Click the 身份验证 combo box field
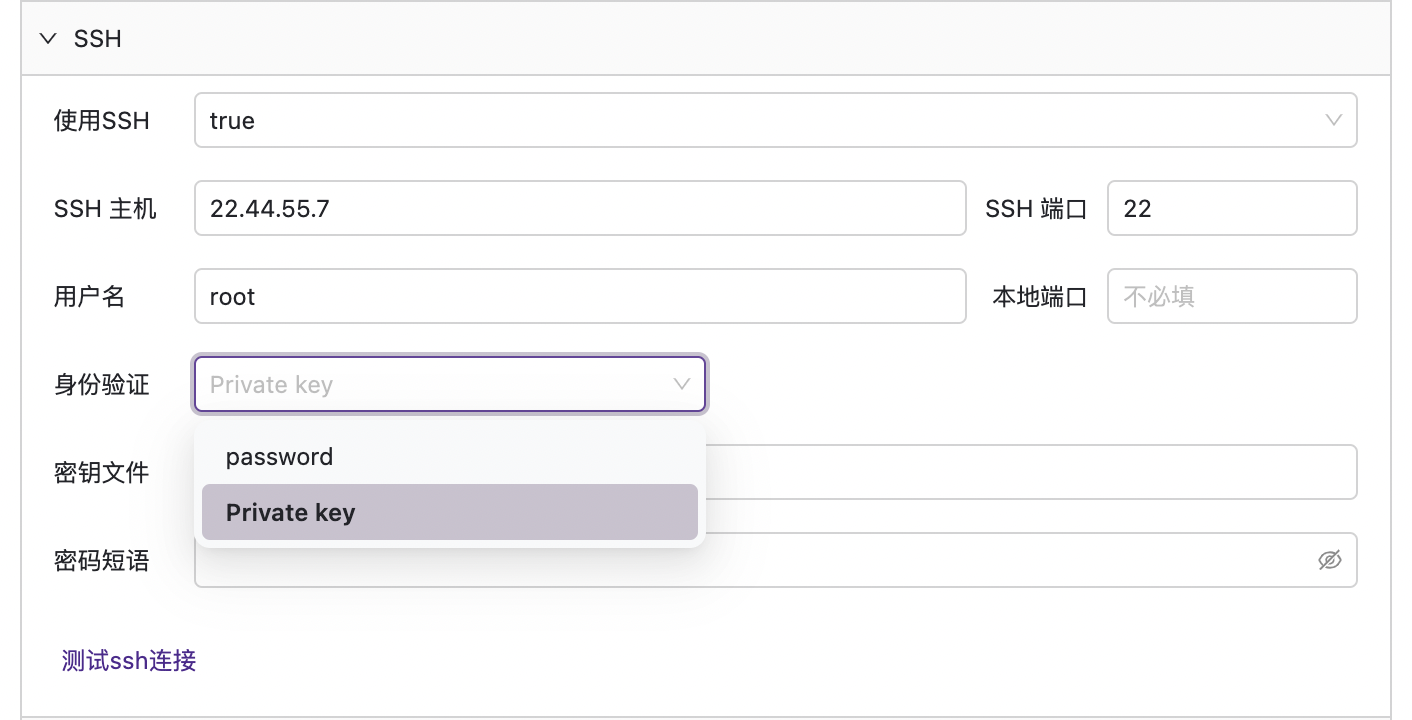The image size is (1412, 720). (450, 384)
